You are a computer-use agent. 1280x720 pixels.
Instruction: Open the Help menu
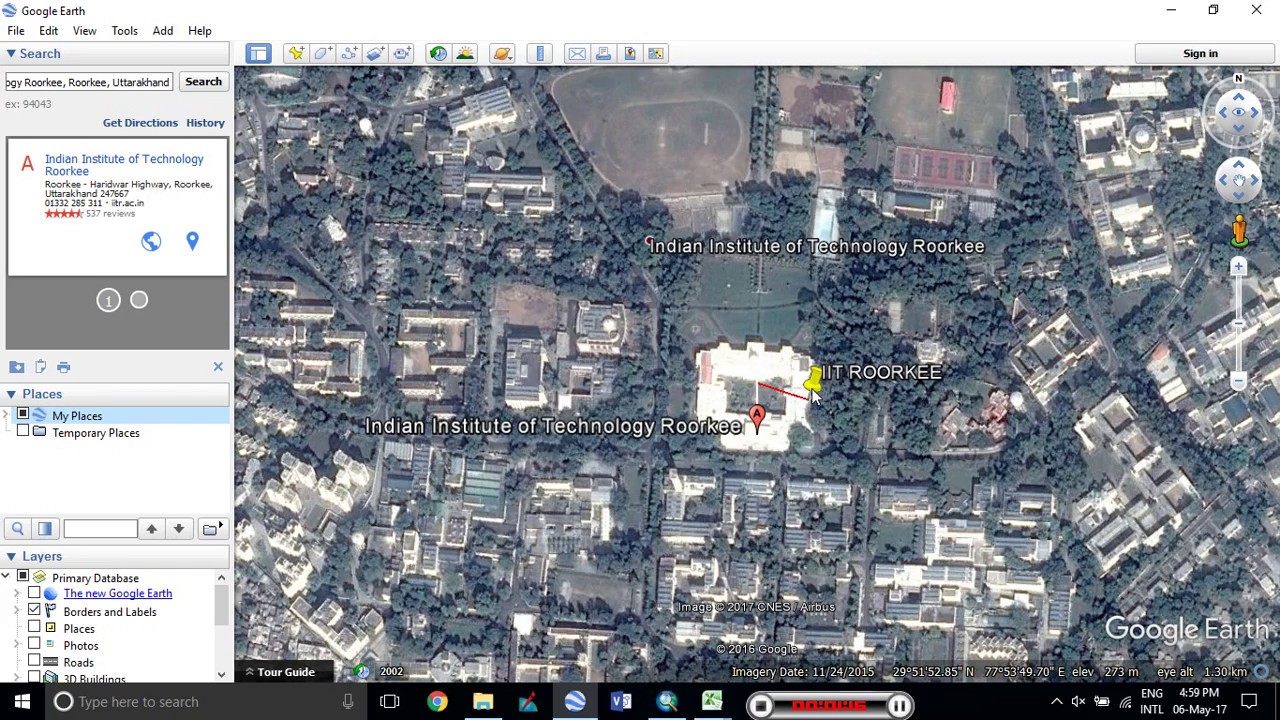[199, 30]
